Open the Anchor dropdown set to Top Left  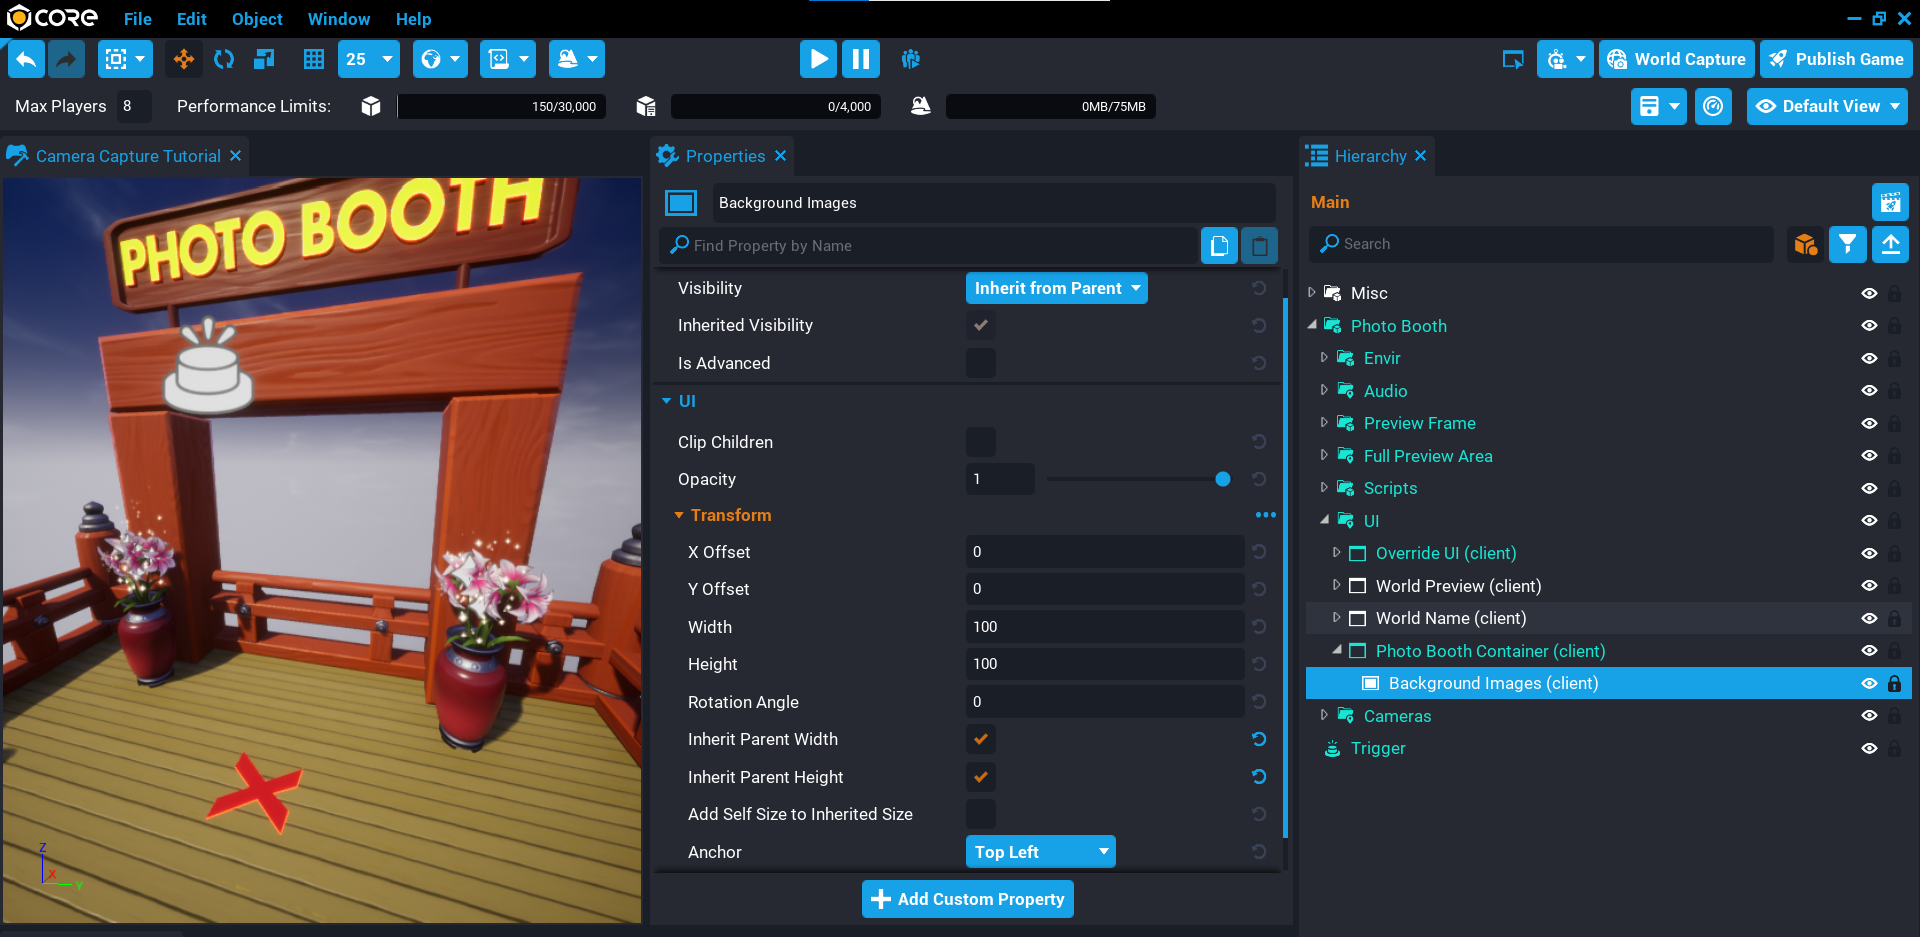(x=1040, y=851)
